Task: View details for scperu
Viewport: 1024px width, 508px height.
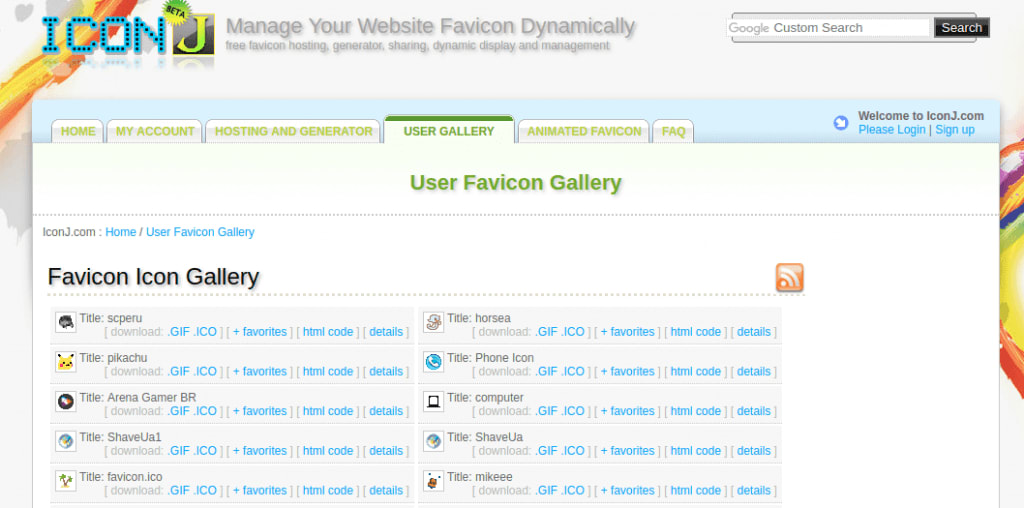Action: (386, 332)
